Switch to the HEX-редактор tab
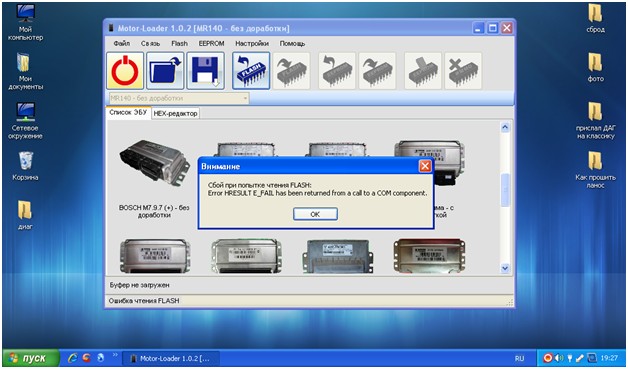The width and height of the screenshot is (628, 369). click(x=175, y=113)
